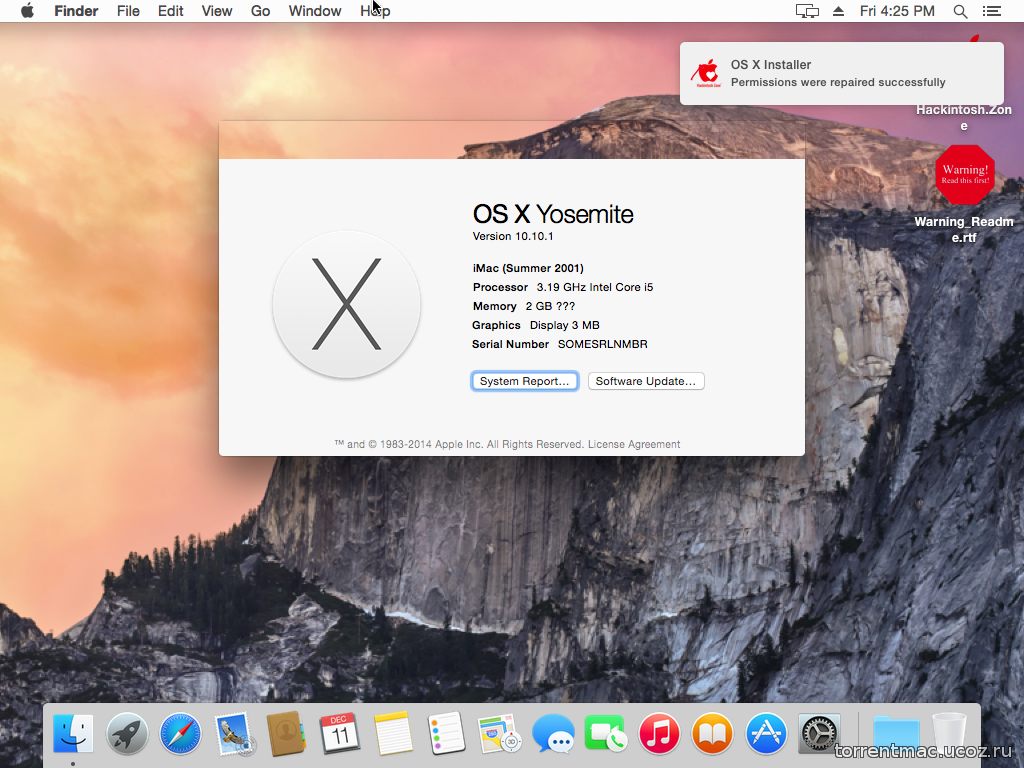Open the Window menu
1024x768 pixels.
(315, 11)
